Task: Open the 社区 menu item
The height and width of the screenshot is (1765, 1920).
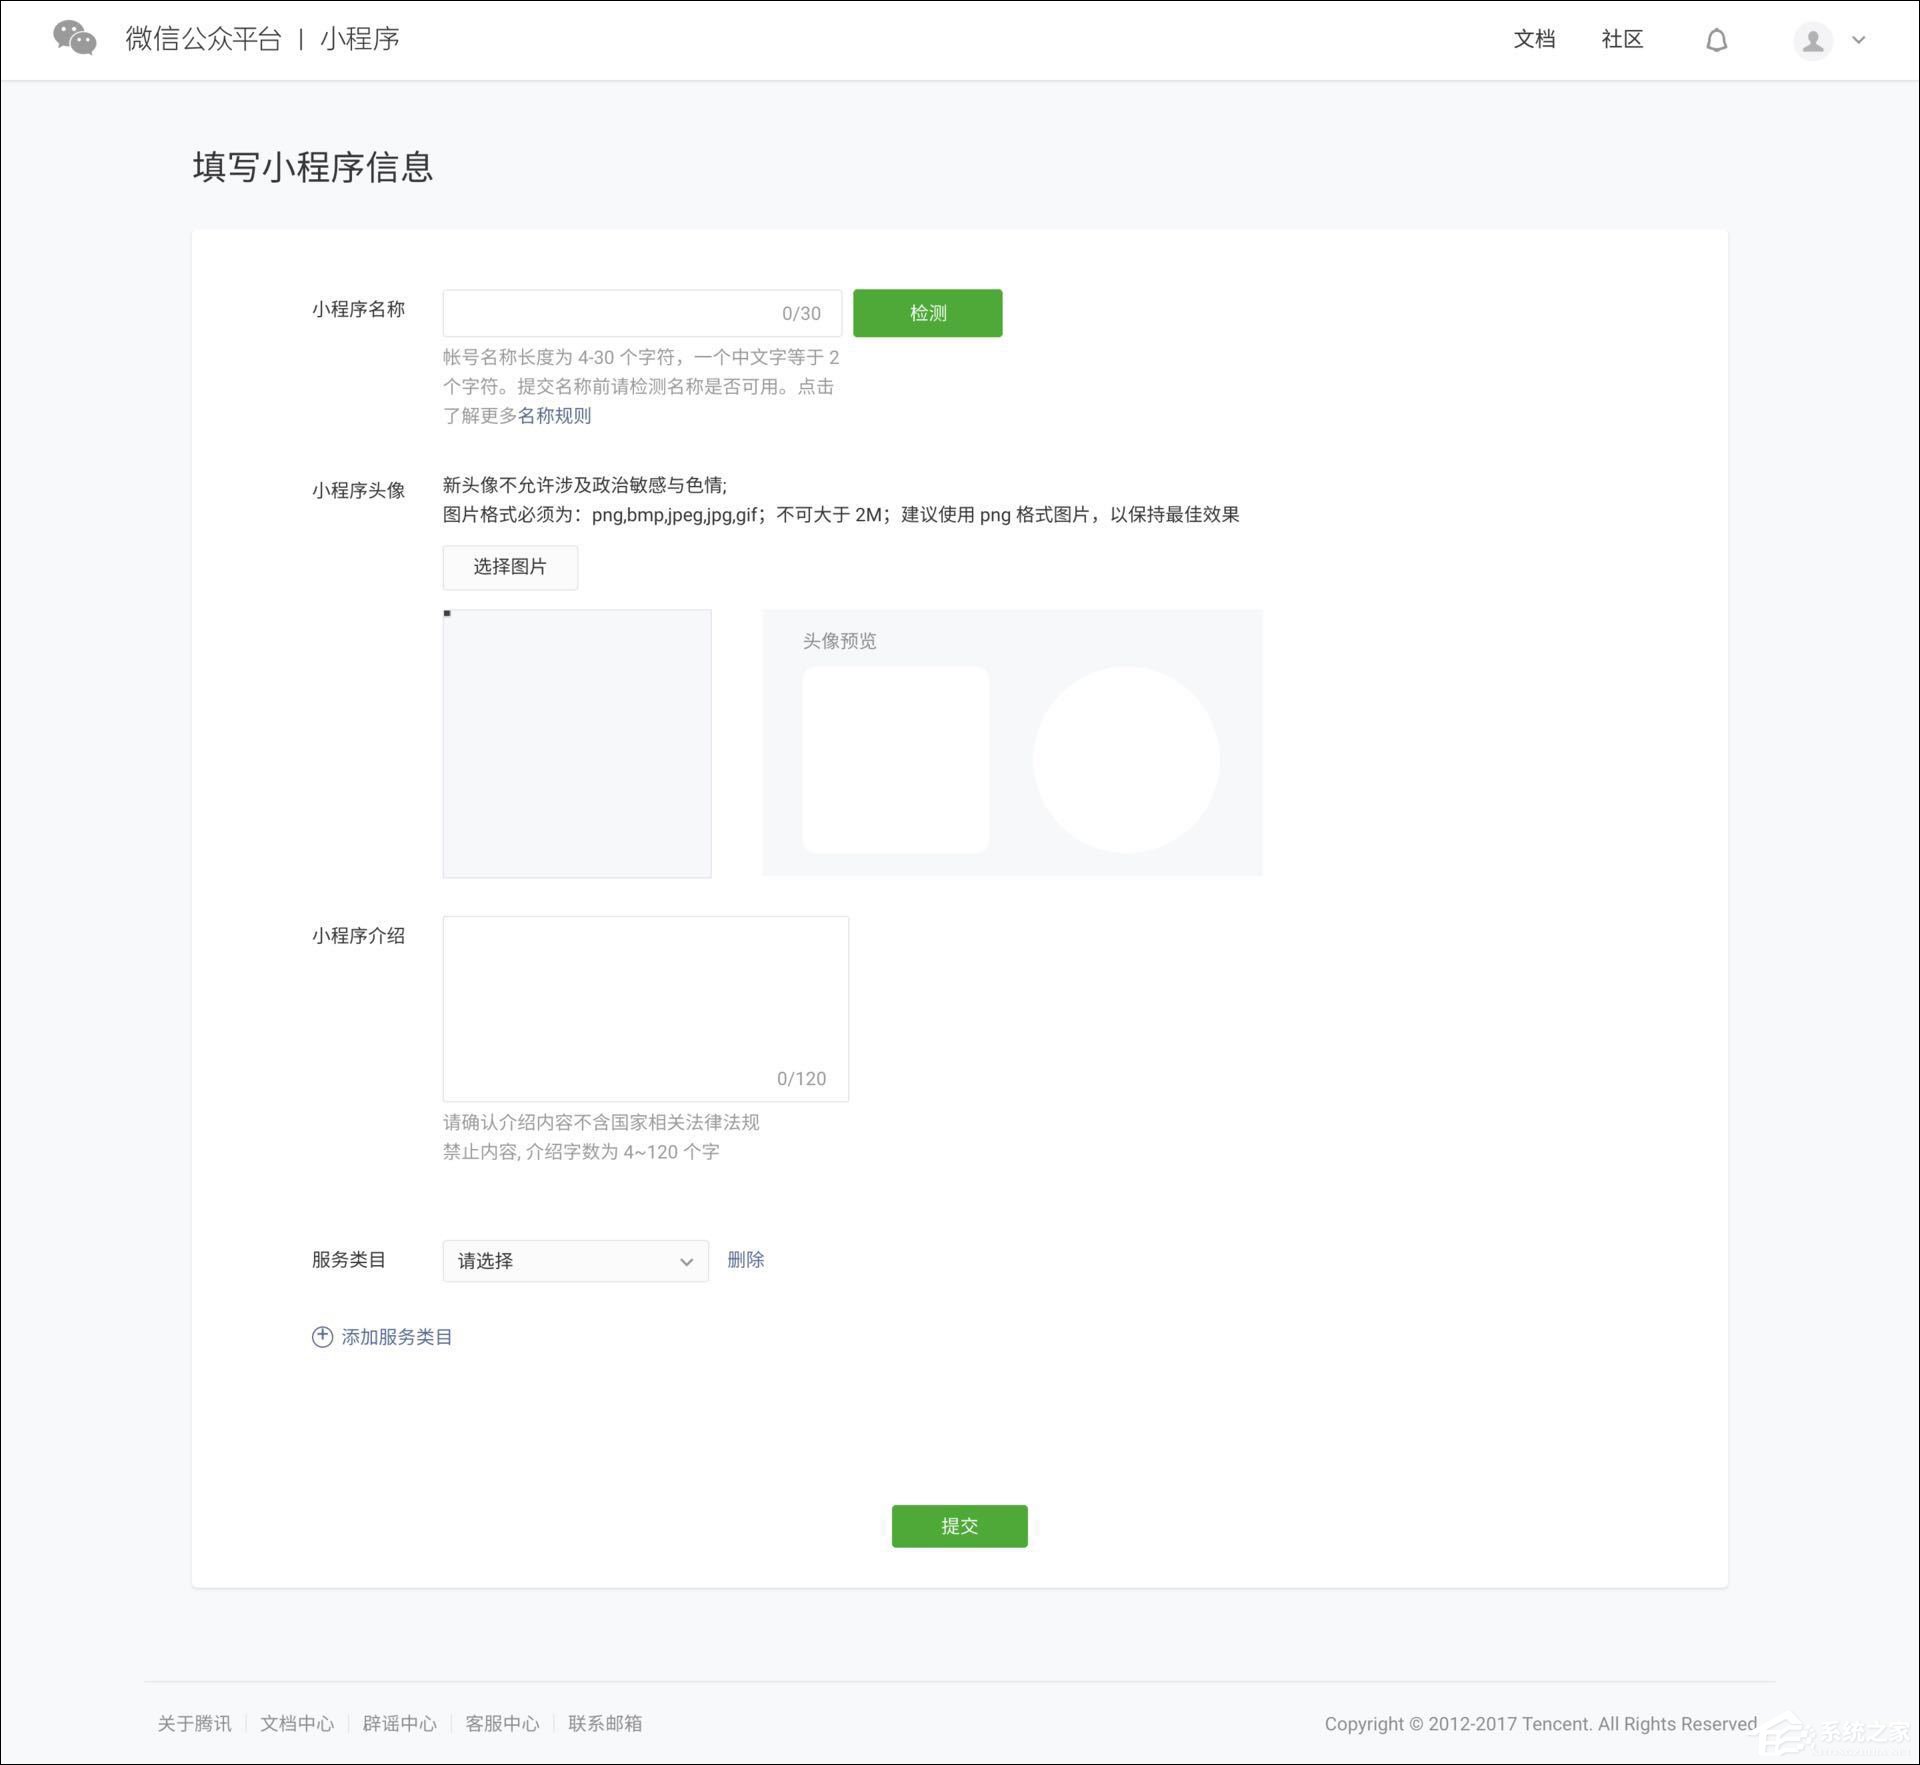Action: point(1622,40)
